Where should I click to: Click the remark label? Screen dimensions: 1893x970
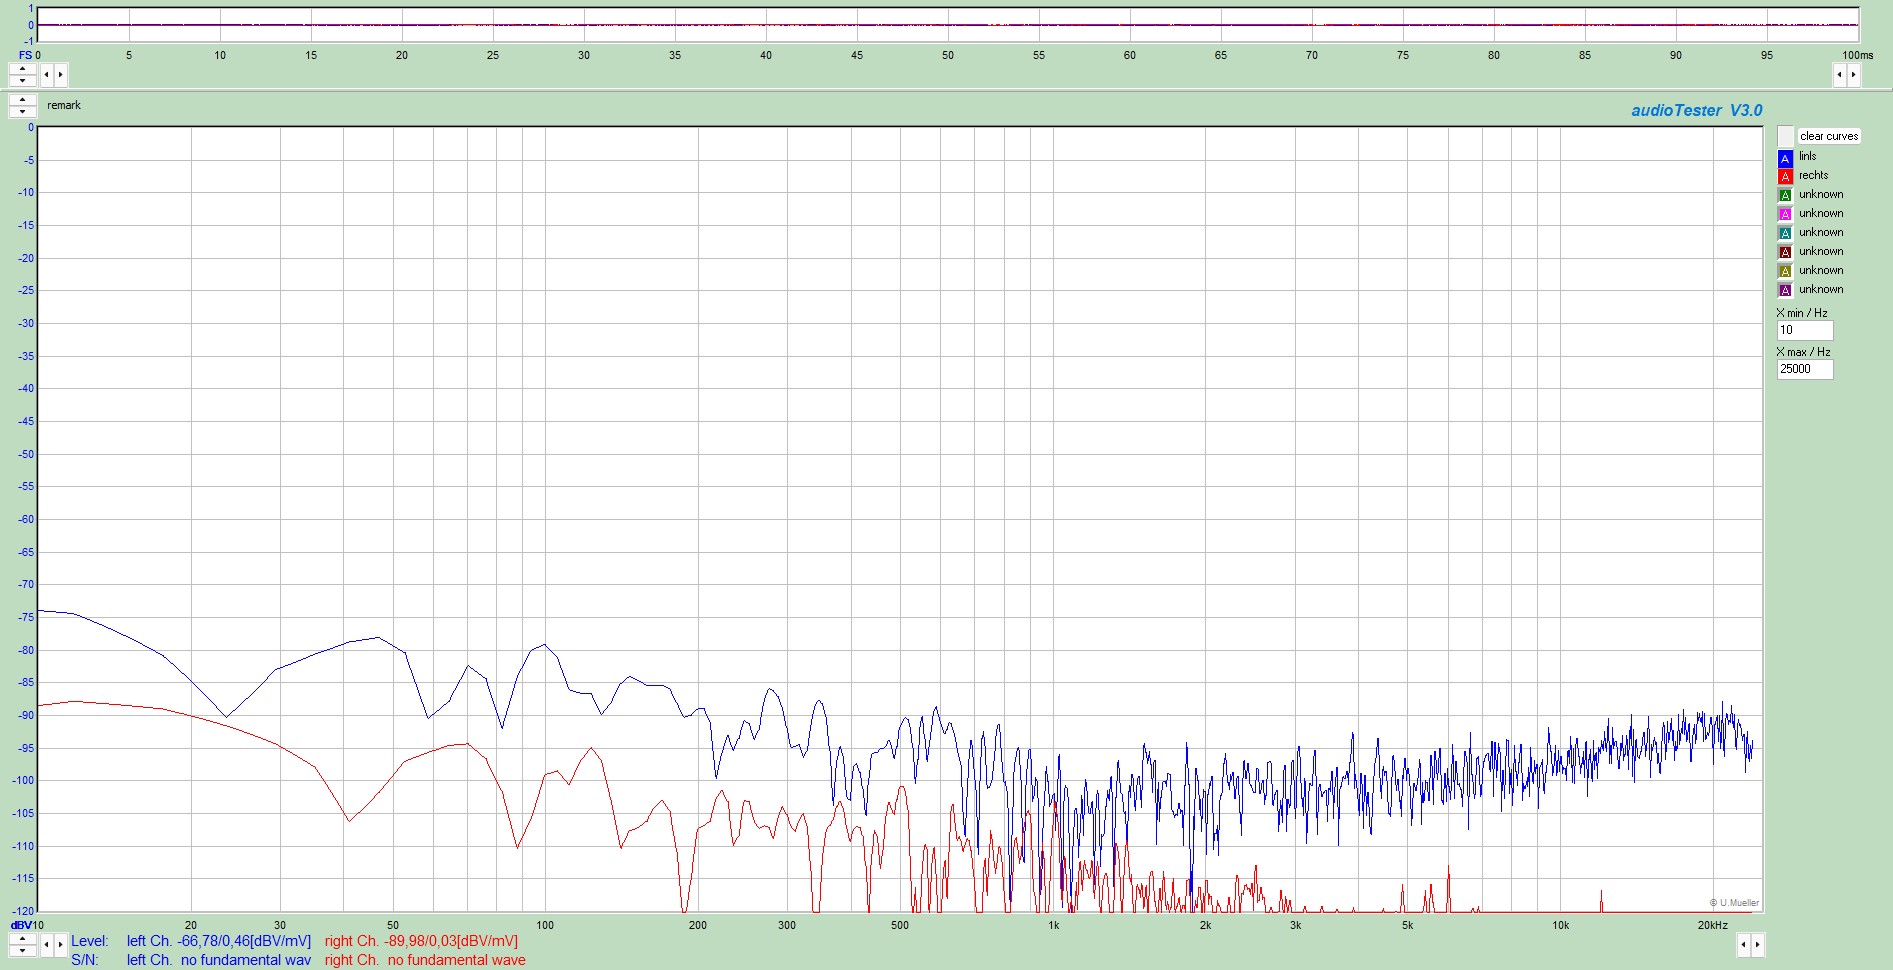[64, 105]
